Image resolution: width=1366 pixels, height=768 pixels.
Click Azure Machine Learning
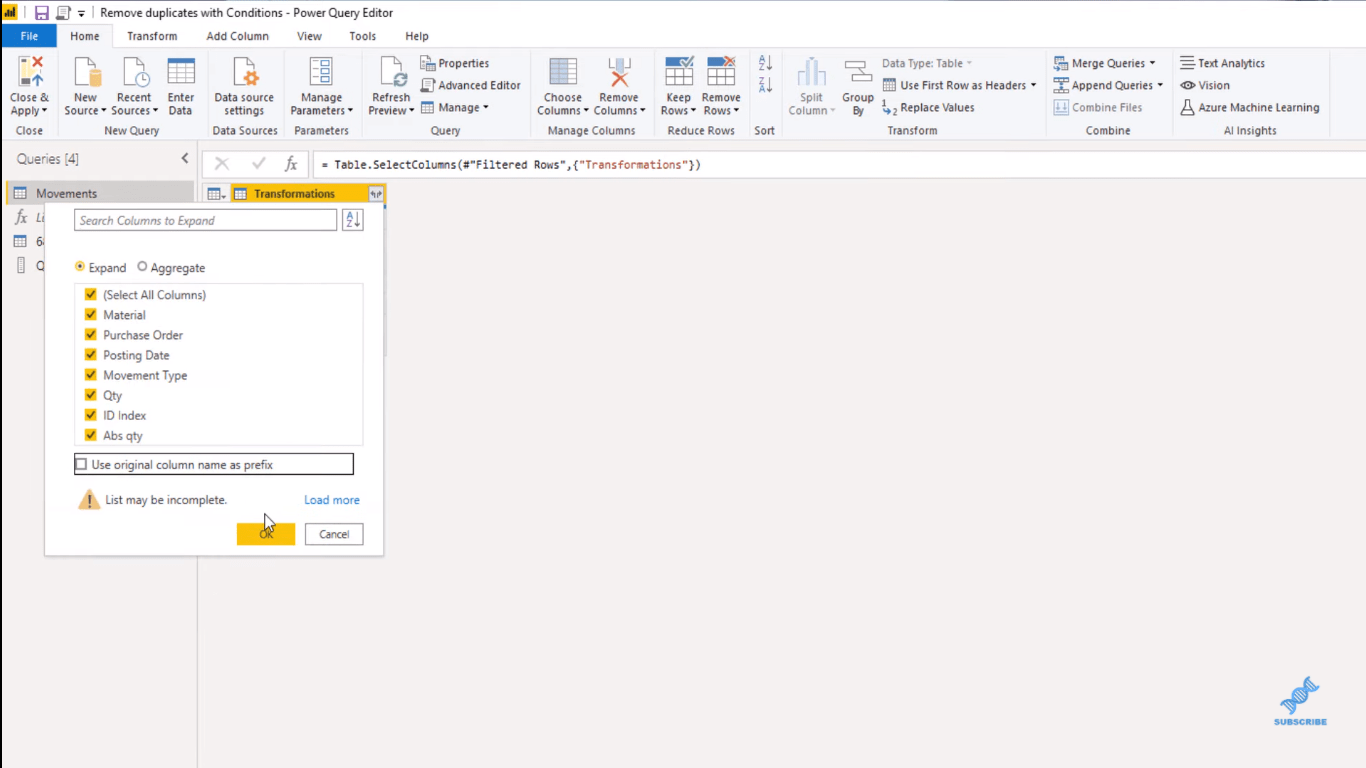1250,107
